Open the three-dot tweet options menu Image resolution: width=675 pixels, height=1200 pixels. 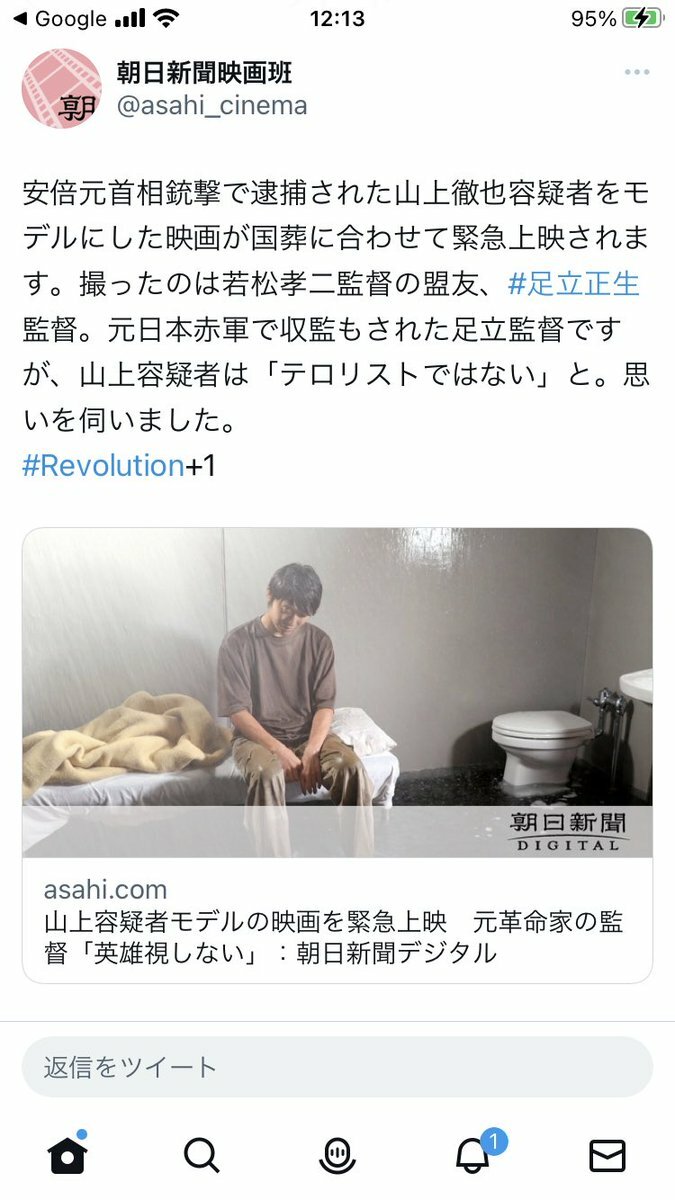pos(637,72)
